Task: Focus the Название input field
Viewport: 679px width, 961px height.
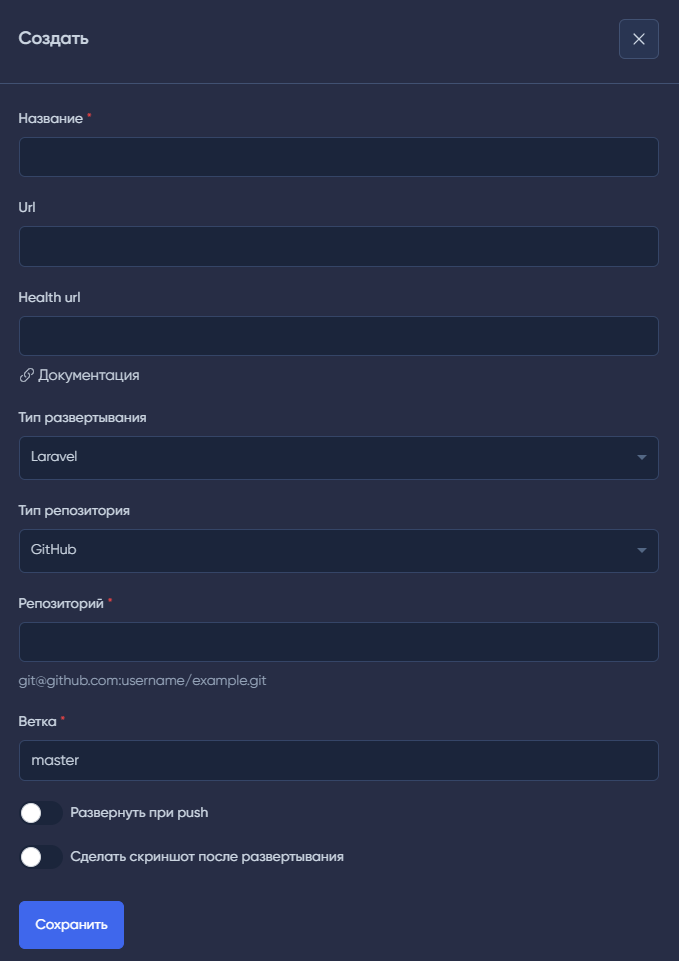Action: [x=338, y=157]
